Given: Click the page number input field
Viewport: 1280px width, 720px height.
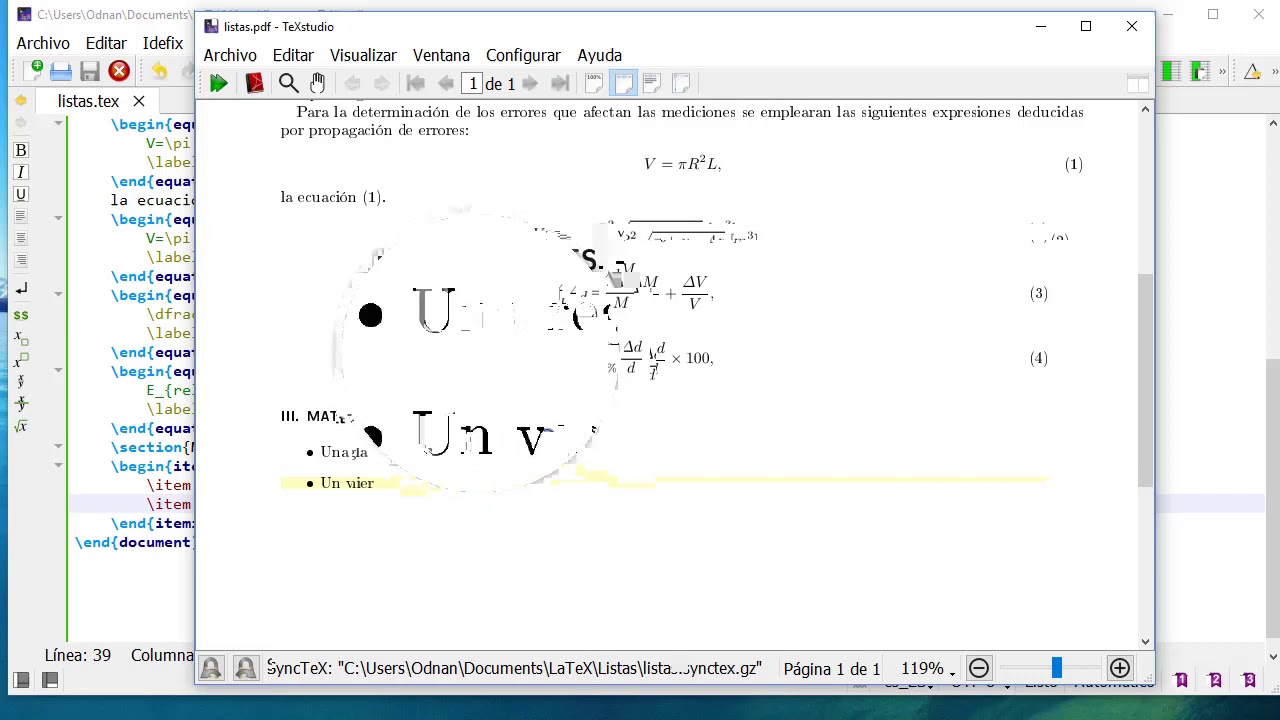Looking at the screenshot, I should point(473,84).
